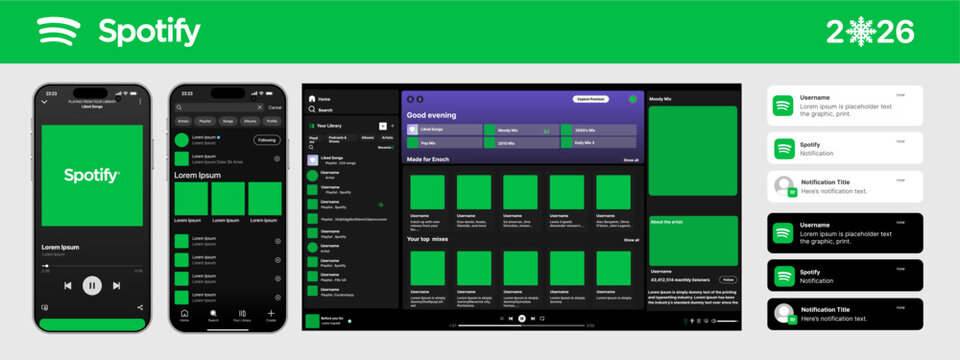Tap the album art on the now-playing phone
The height and width of the screenshot is (360, 960).
tap(92, 176)
